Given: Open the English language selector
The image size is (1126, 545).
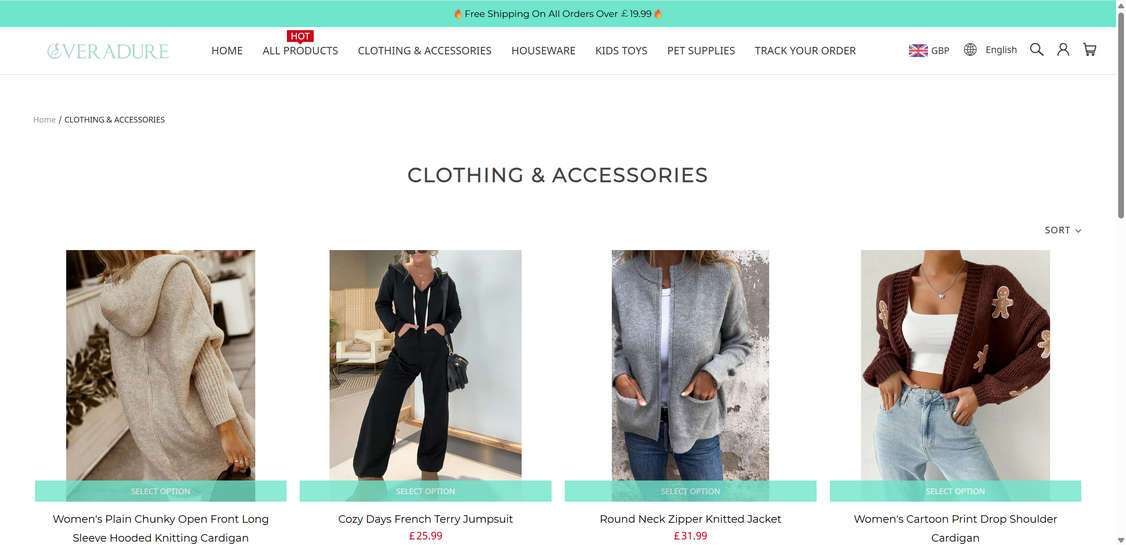Looking at the screenshot, I should [x=1001, y=50].
